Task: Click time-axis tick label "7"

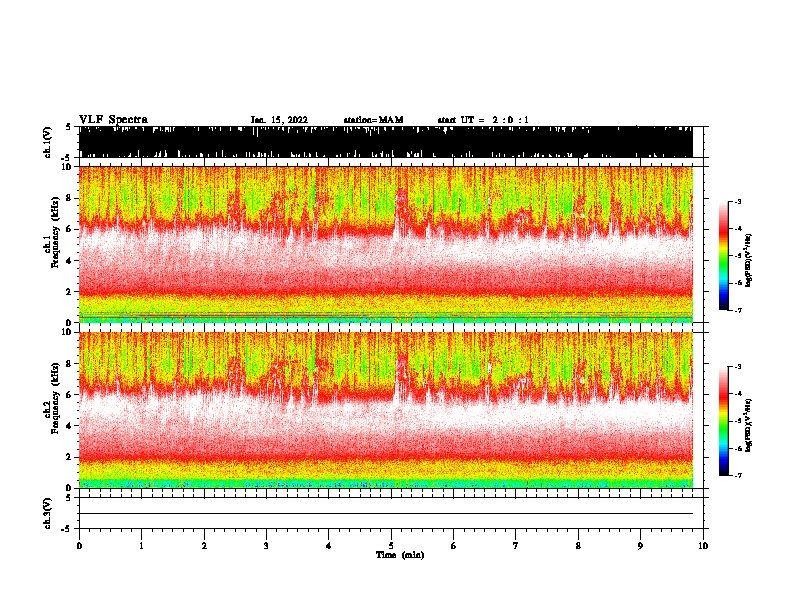Action: (516, 546)
